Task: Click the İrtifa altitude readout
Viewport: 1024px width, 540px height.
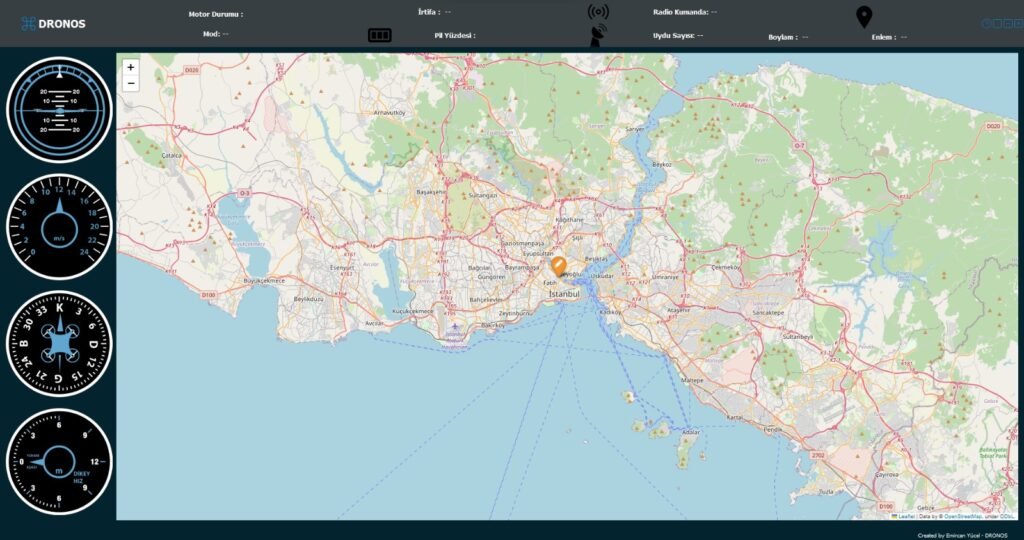Action: tap(429, 12)
